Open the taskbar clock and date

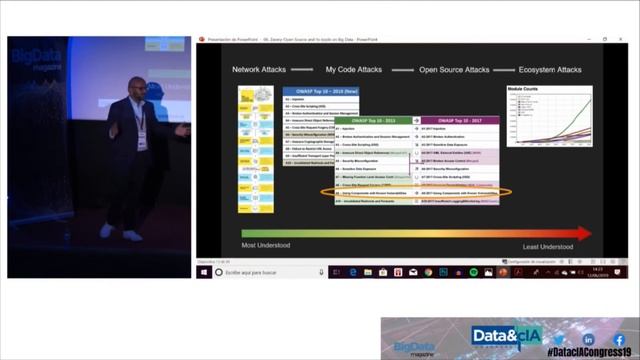pyautogui.click(x=598, y=272)
